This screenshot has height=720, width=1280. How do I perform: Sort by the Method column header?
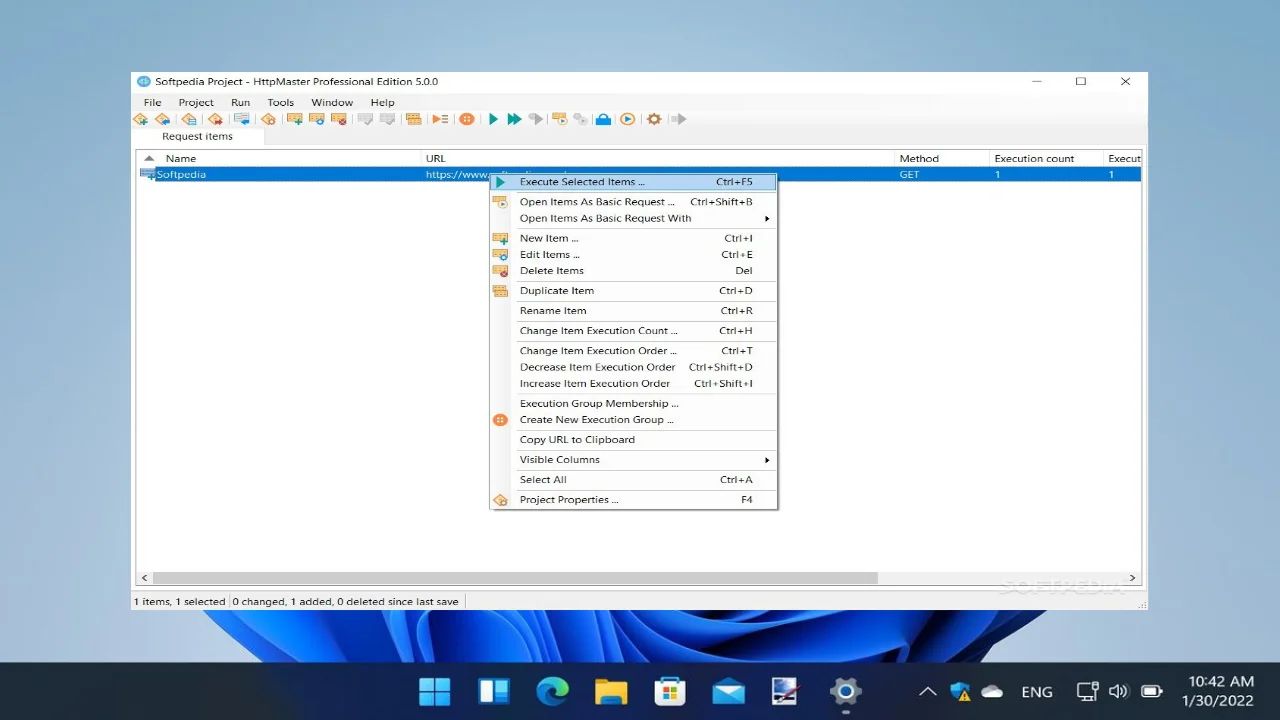[x=942, y=158]
